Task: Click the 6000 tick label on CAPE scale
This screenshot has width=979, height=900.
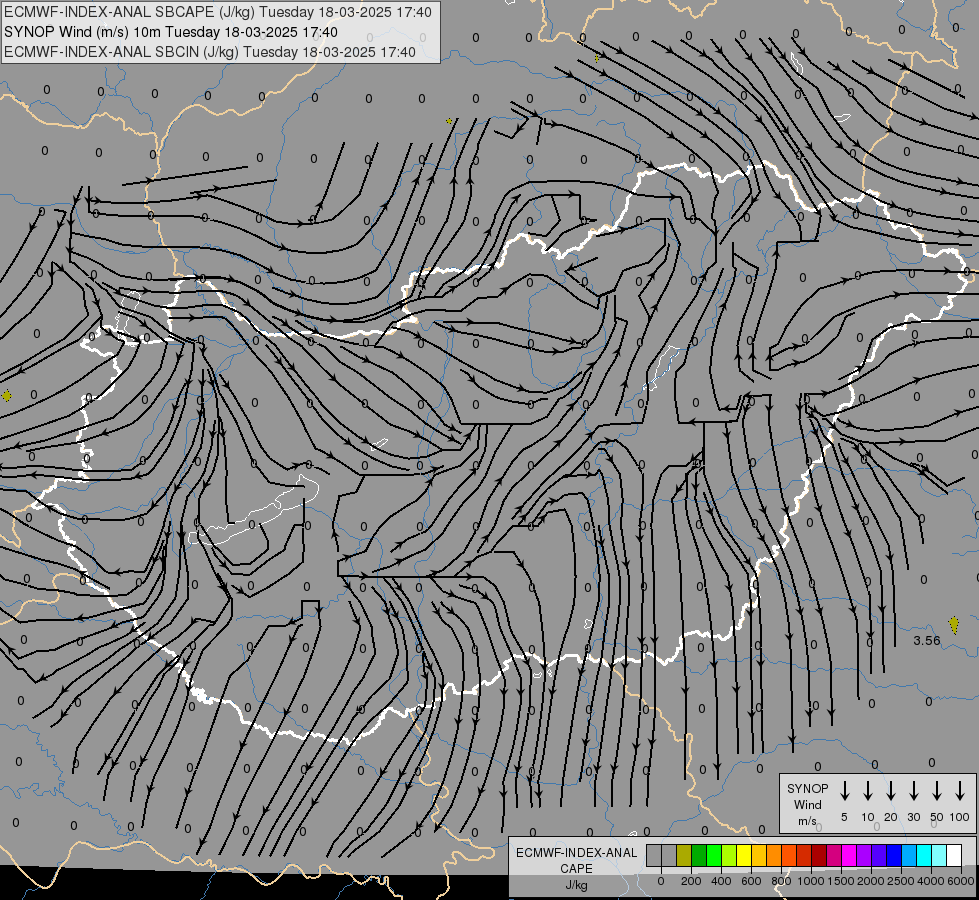Action: [961, 881]
